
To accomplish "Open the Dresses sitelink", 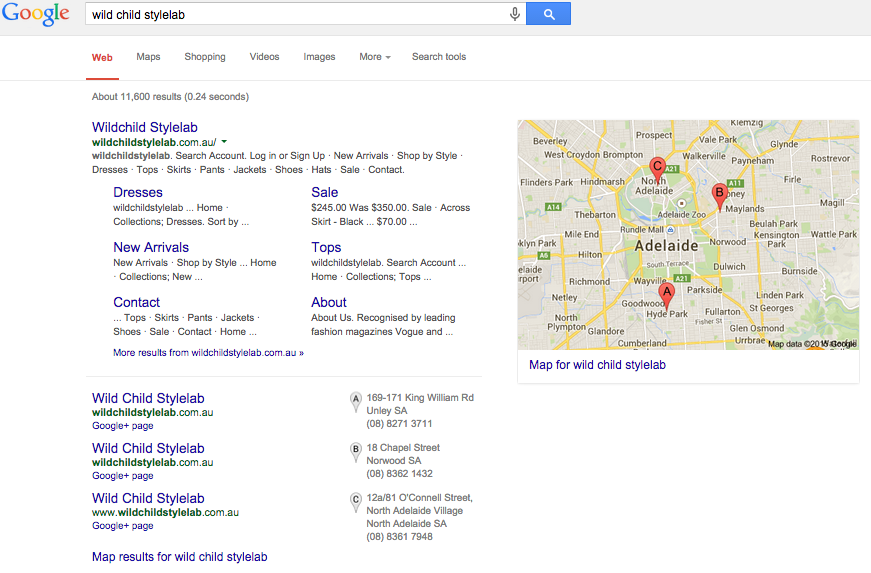I will point(138,192).
